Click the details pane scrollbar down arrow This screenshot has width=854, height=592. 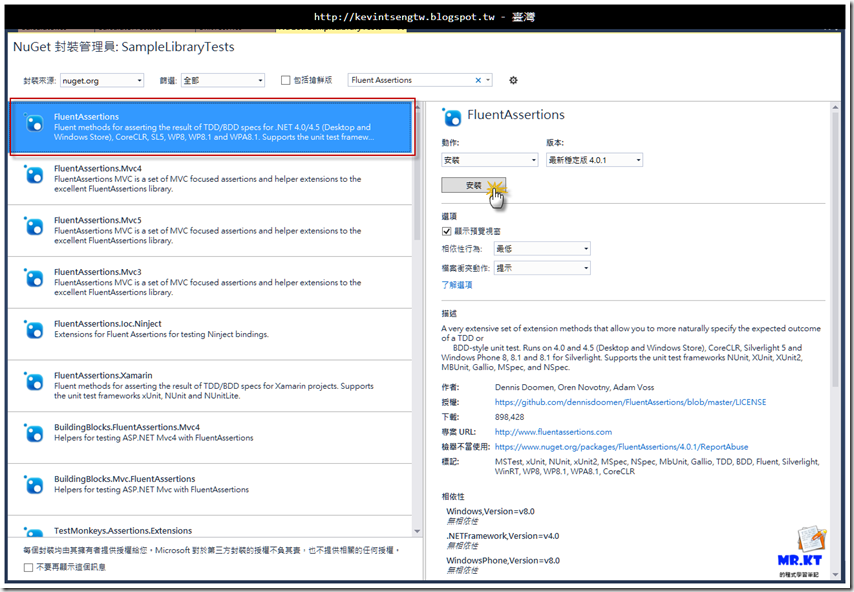835,574
